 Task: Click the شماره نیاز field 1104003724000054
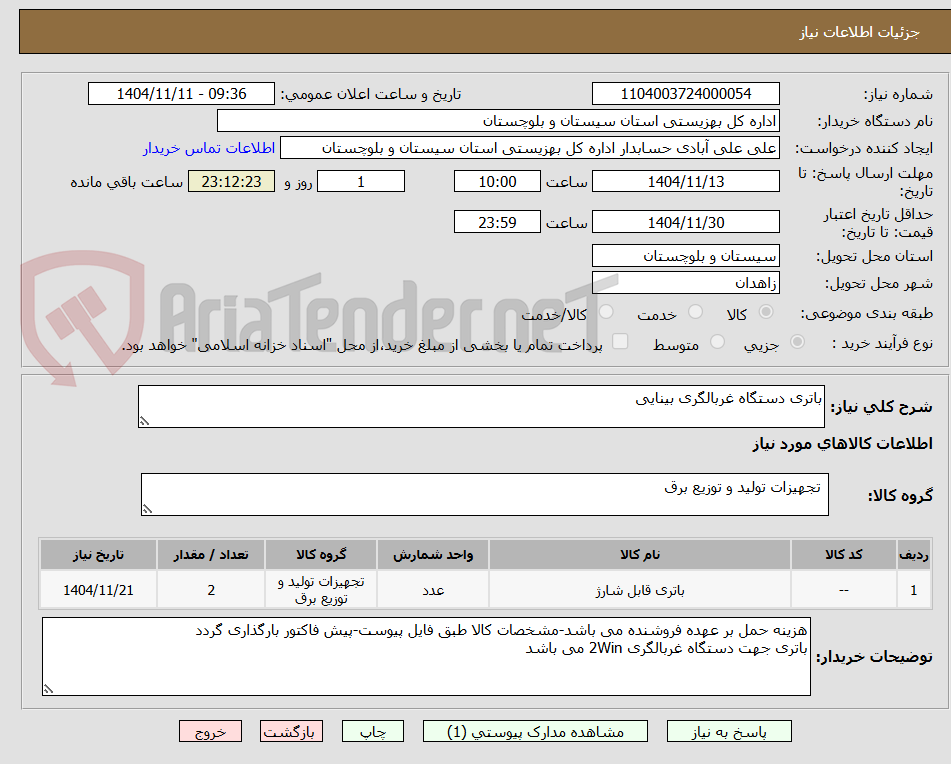pyautogui.click(x=685, y=94)
